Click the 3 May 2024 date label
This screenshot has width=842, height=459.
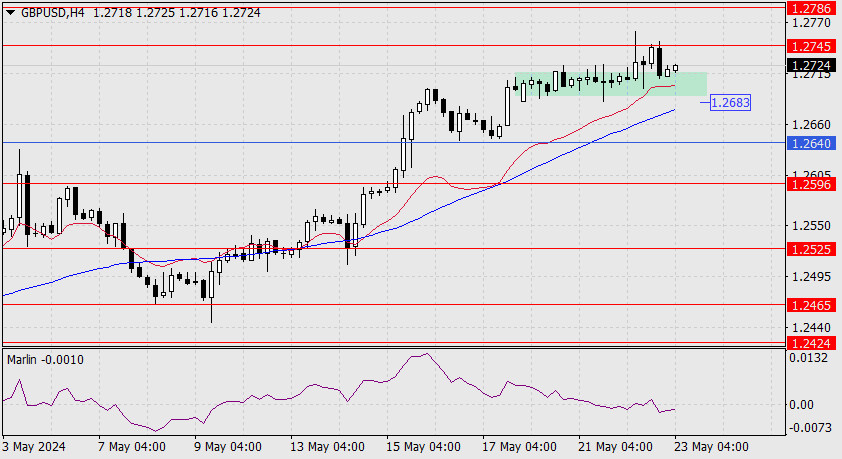point(34,447)
